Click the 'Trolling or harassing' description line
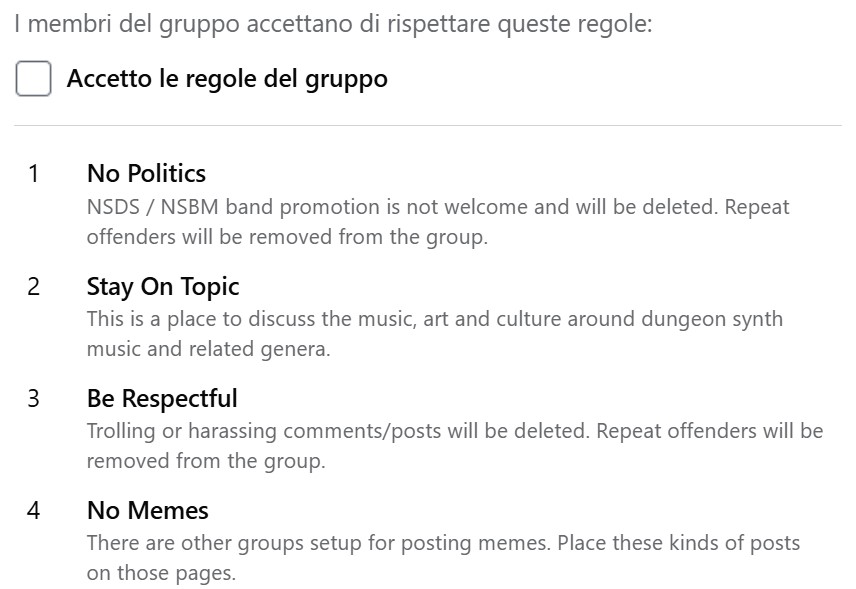 pyautogui.click(x=455, y=432)
